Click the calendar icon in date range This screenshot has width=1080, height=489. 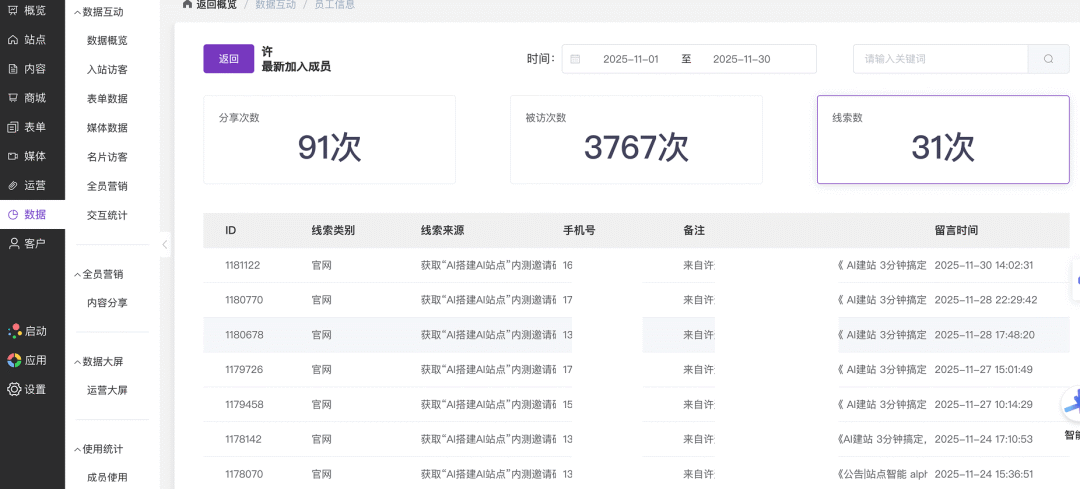tap(575, 59)
